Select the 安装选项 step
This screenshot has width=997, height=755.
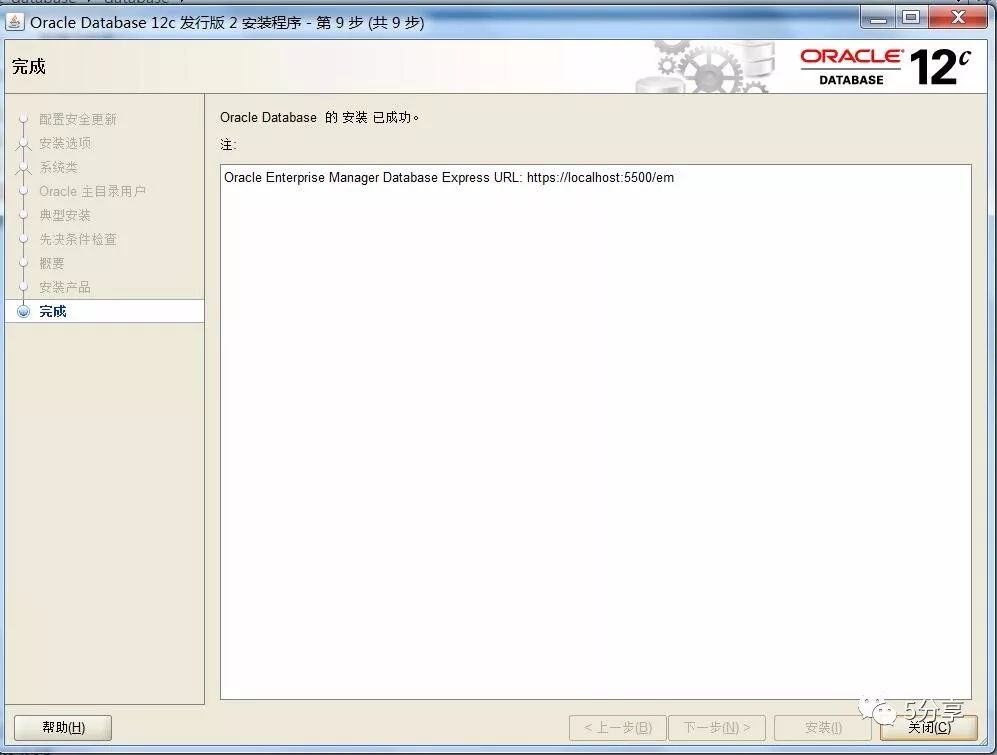(x=65, y=144)
